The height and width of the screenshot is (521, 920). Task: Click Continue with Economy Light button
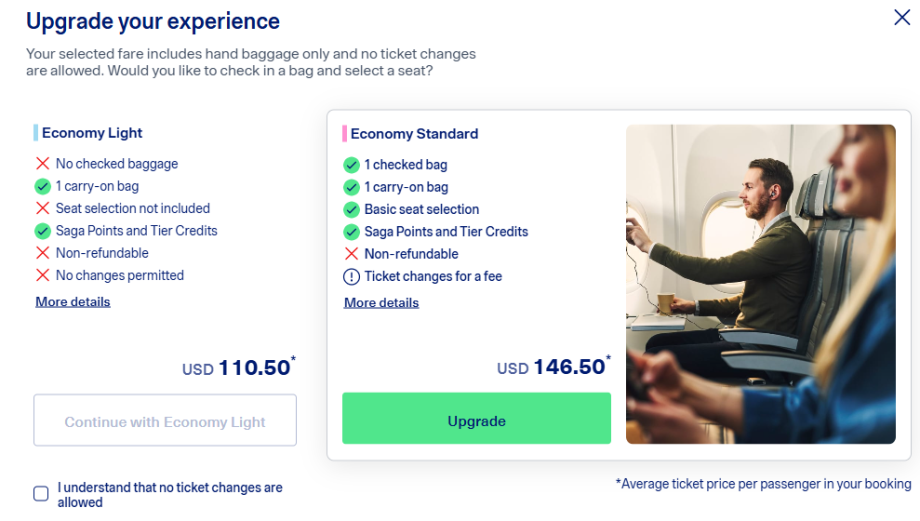pyautogui.click(x=165, y=420)
